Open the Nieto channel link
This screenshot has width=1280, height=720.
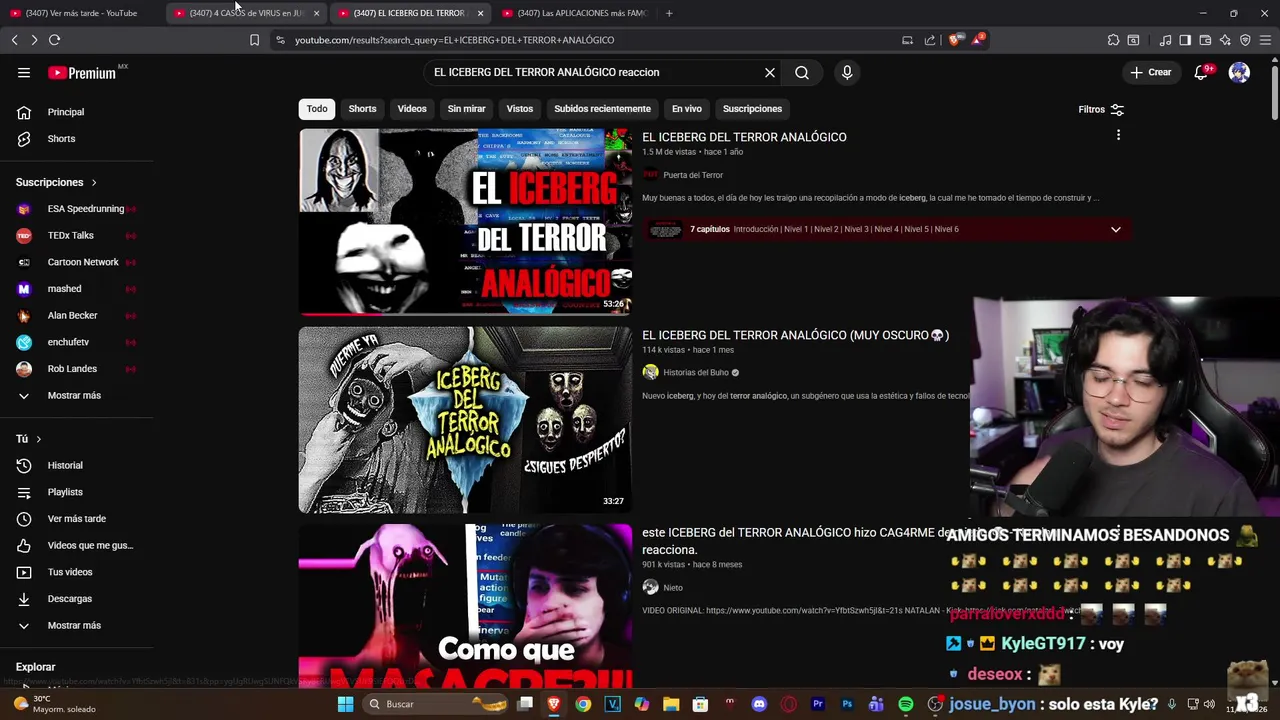click(x=673, y=588)
